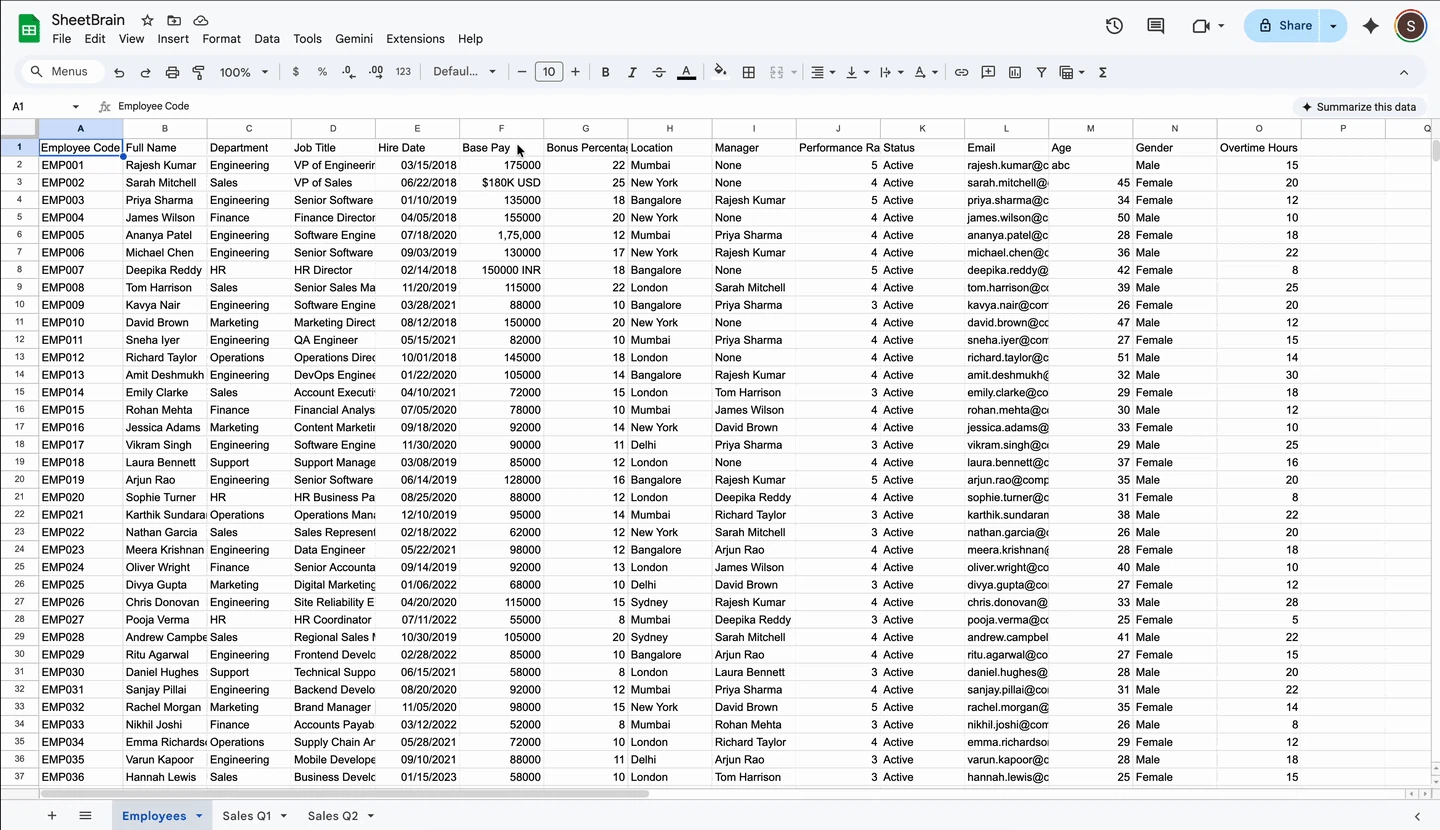Redo the last undone action
1440x830 pixels.
tap(145, 72)
